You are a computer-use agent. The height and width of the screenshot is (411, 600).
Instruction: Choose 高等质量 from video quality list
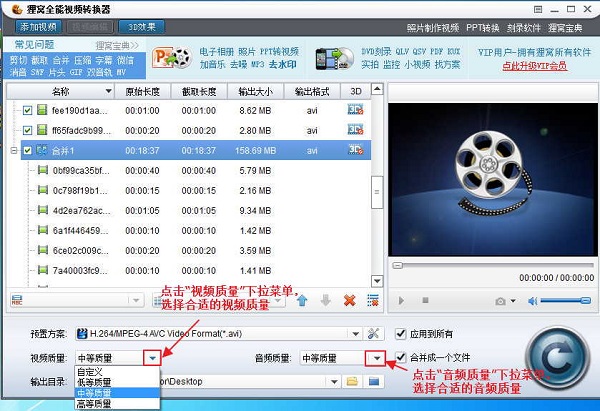click(117, 403)
